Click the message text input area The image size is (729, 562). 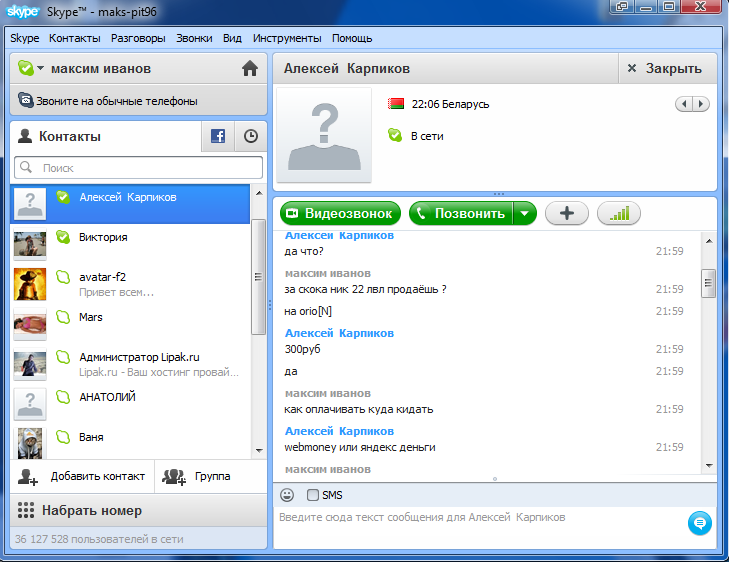point(481,528)
